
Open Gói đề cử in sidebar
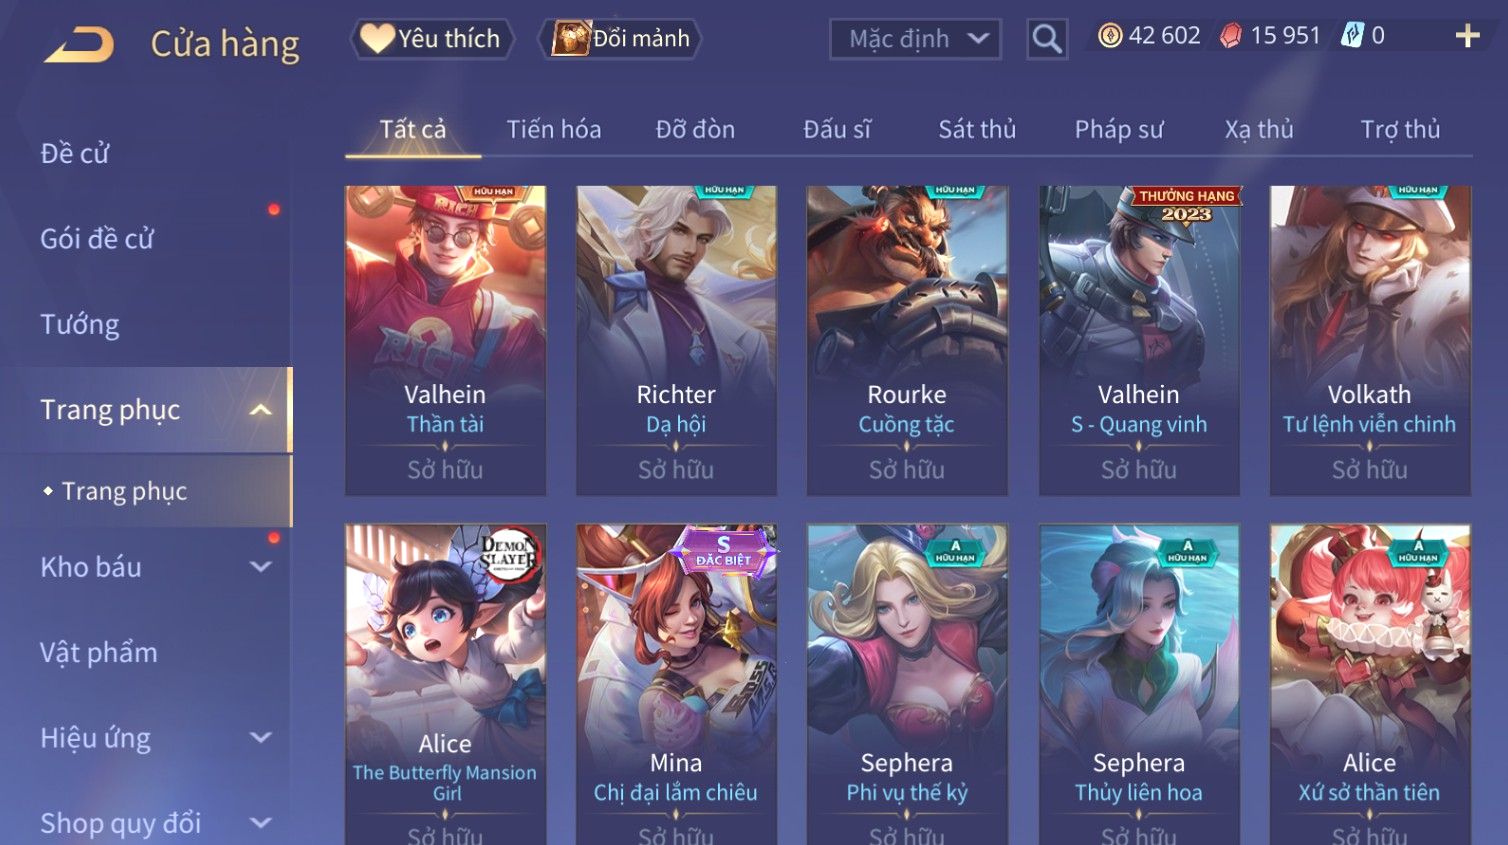(97, 239)
